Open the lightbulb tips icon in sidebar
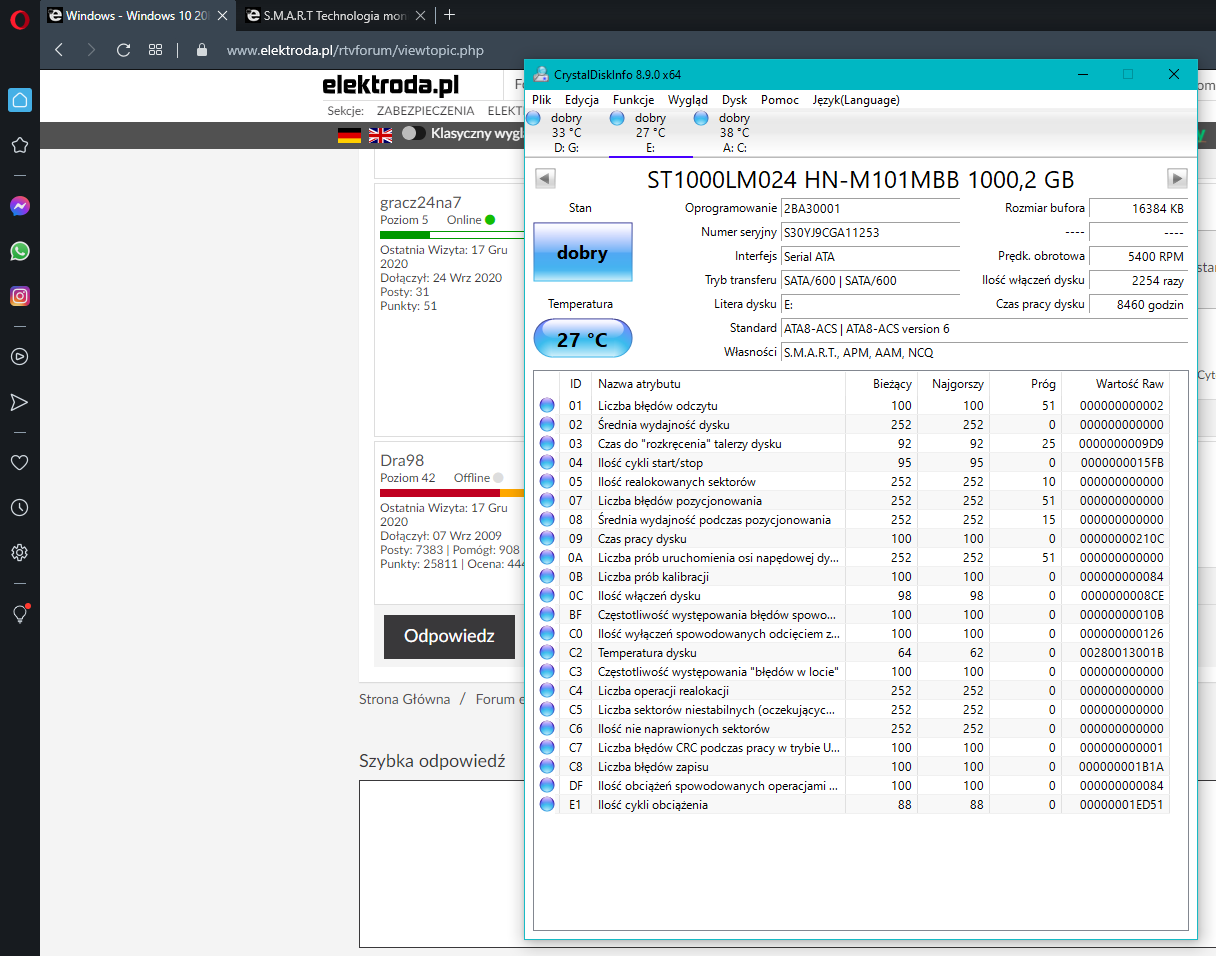 [x=19, y=614]
